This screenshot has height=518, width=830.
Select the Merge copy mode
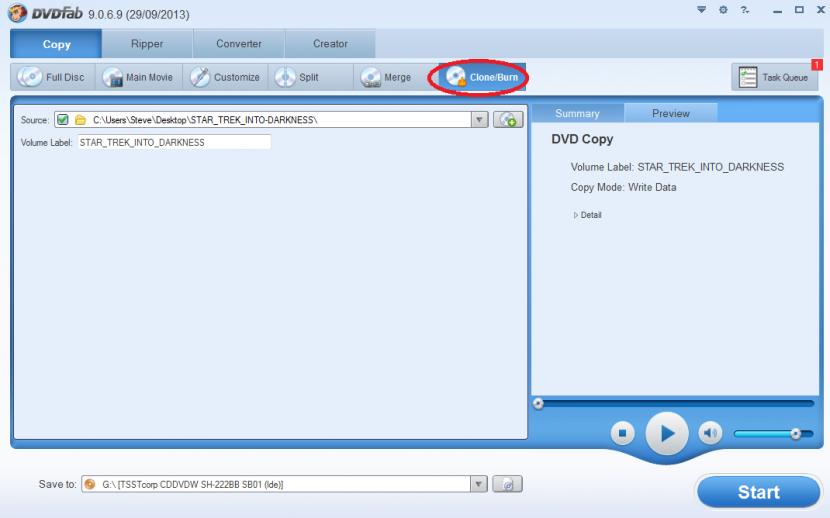pos(396,77)
